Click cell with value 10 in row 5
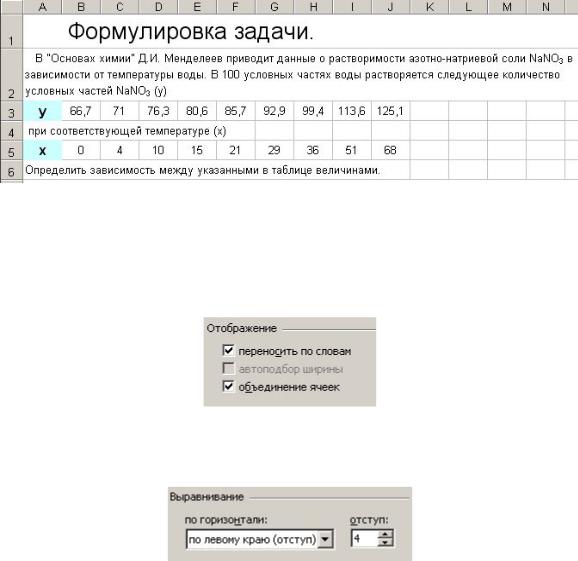The height and width of the screenshot is (561, 578). tap(159, 150)
